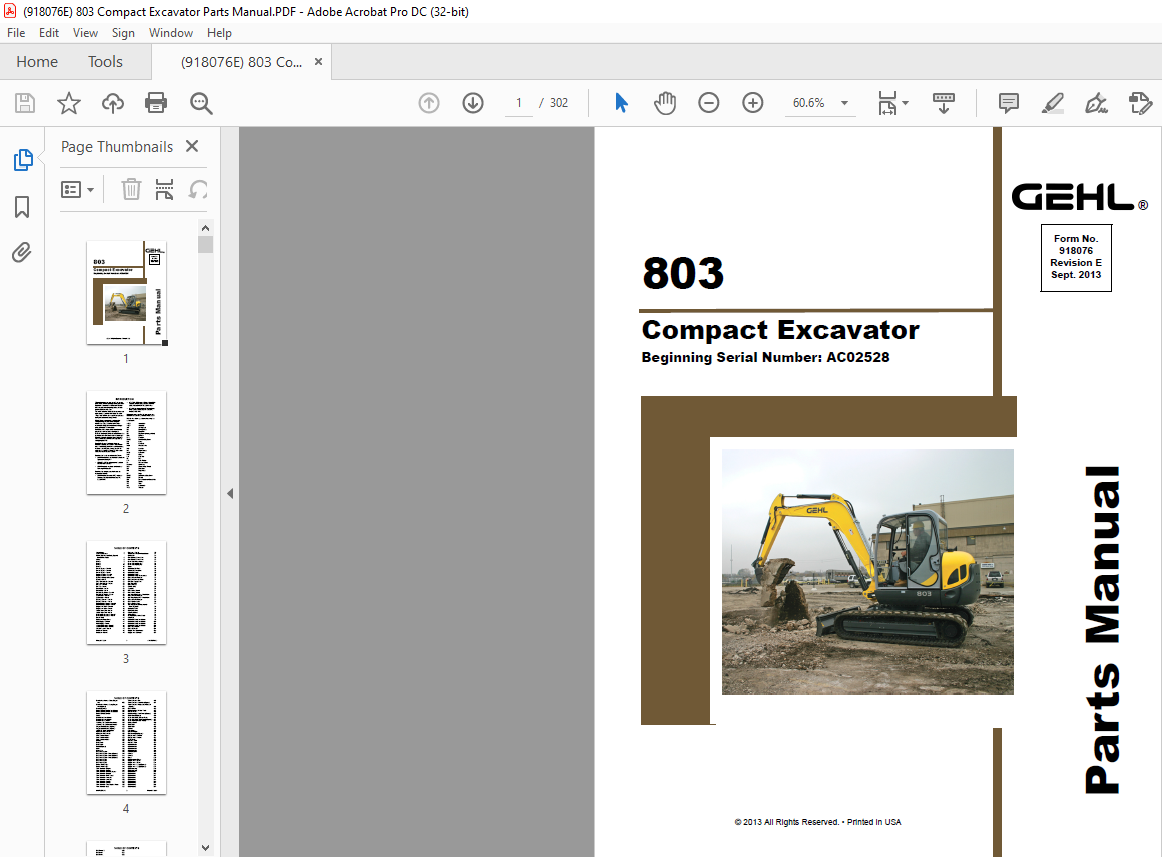Click the 60.6% zoom value field
Image resolution: width=1162 pixels, height=857 pixels.
[x=809, y=103]
